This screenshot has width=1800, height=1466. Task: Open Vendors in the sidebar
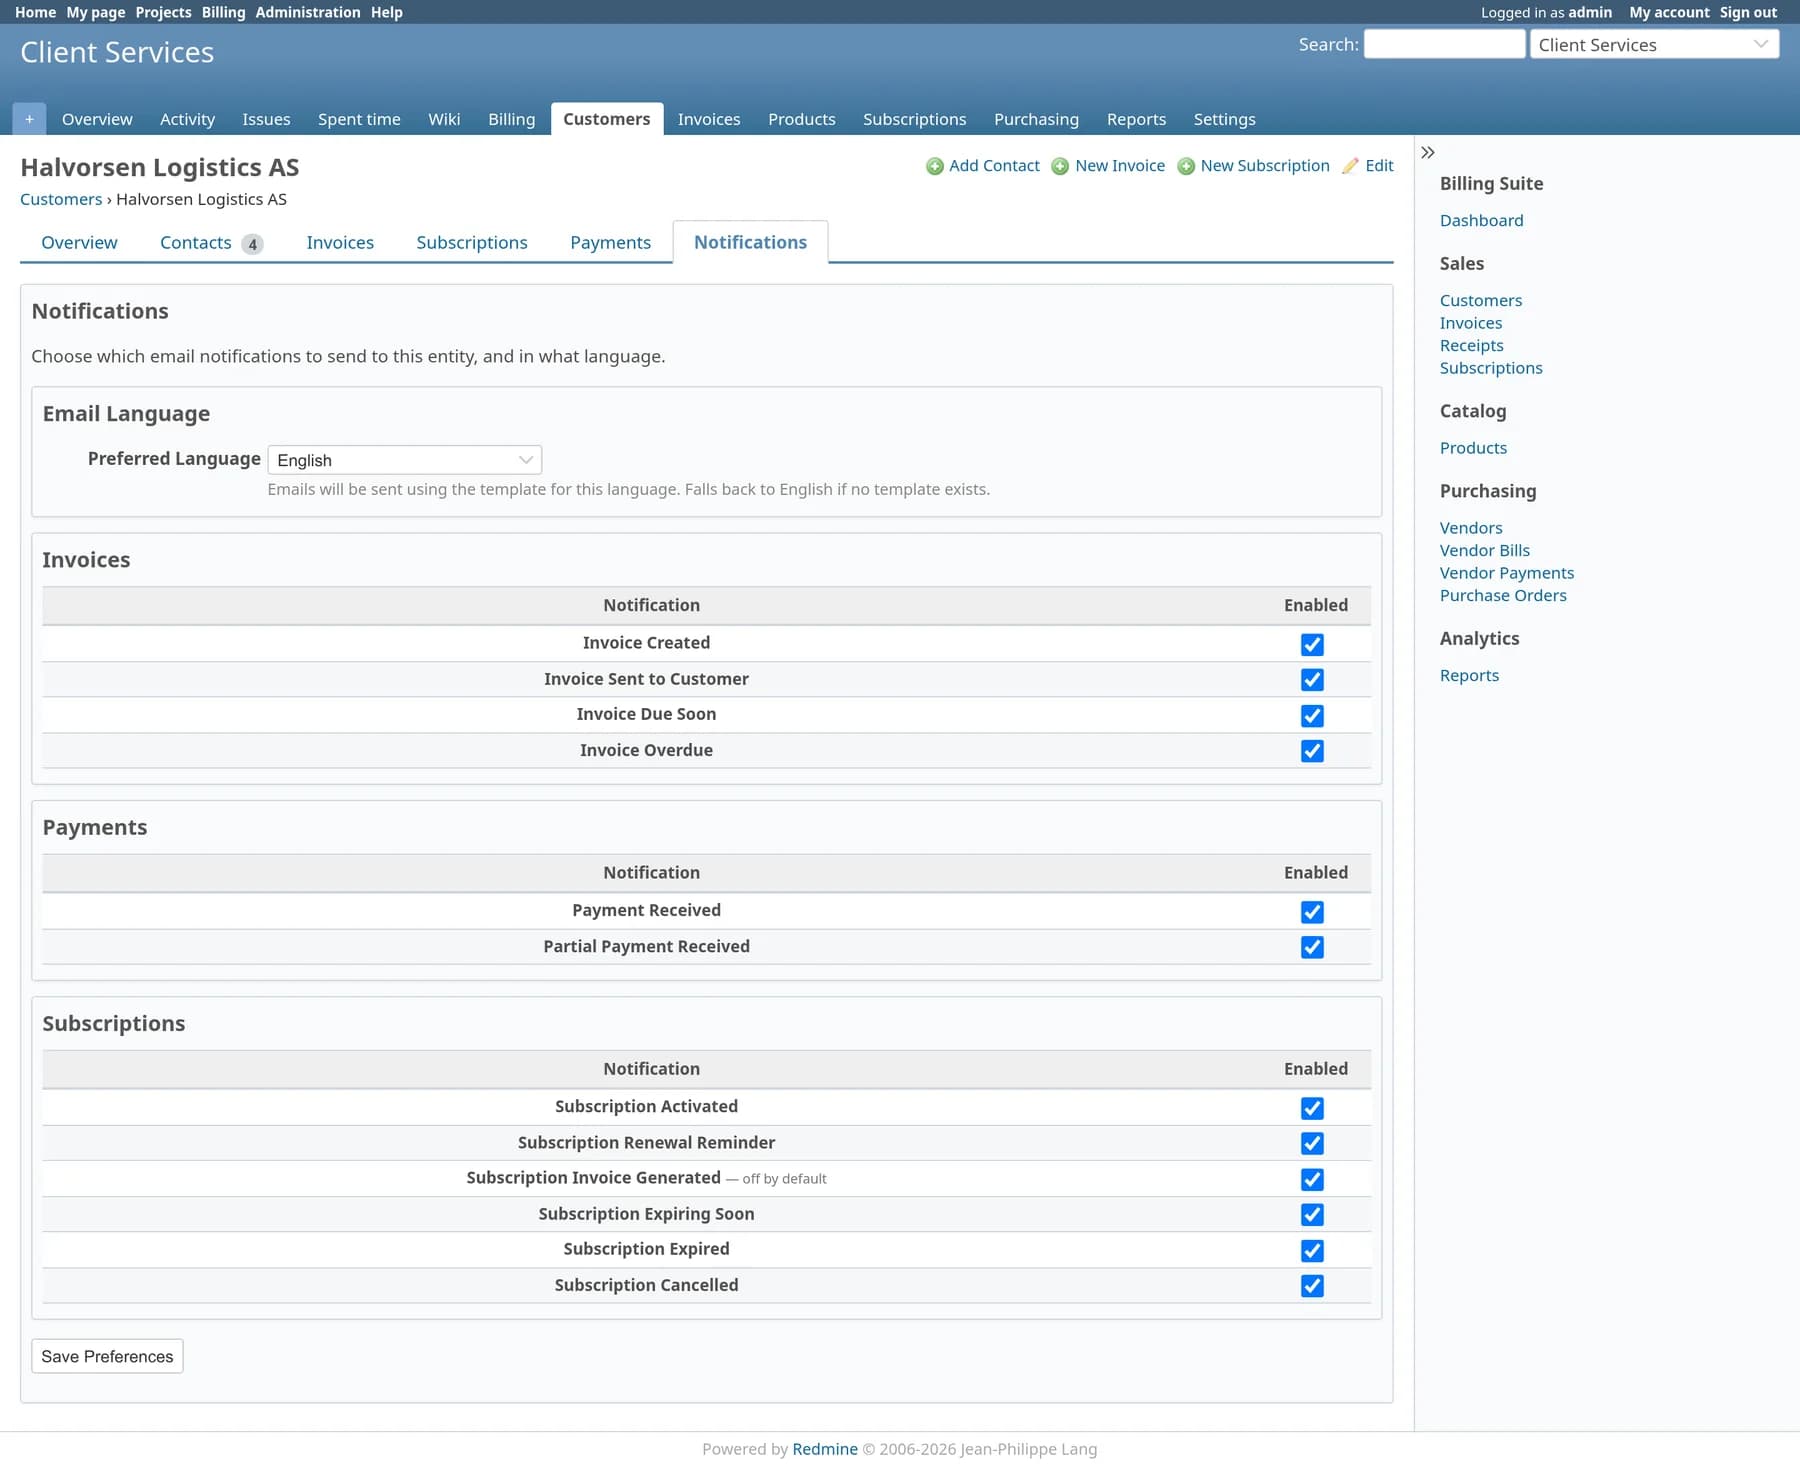point(1471,528)
